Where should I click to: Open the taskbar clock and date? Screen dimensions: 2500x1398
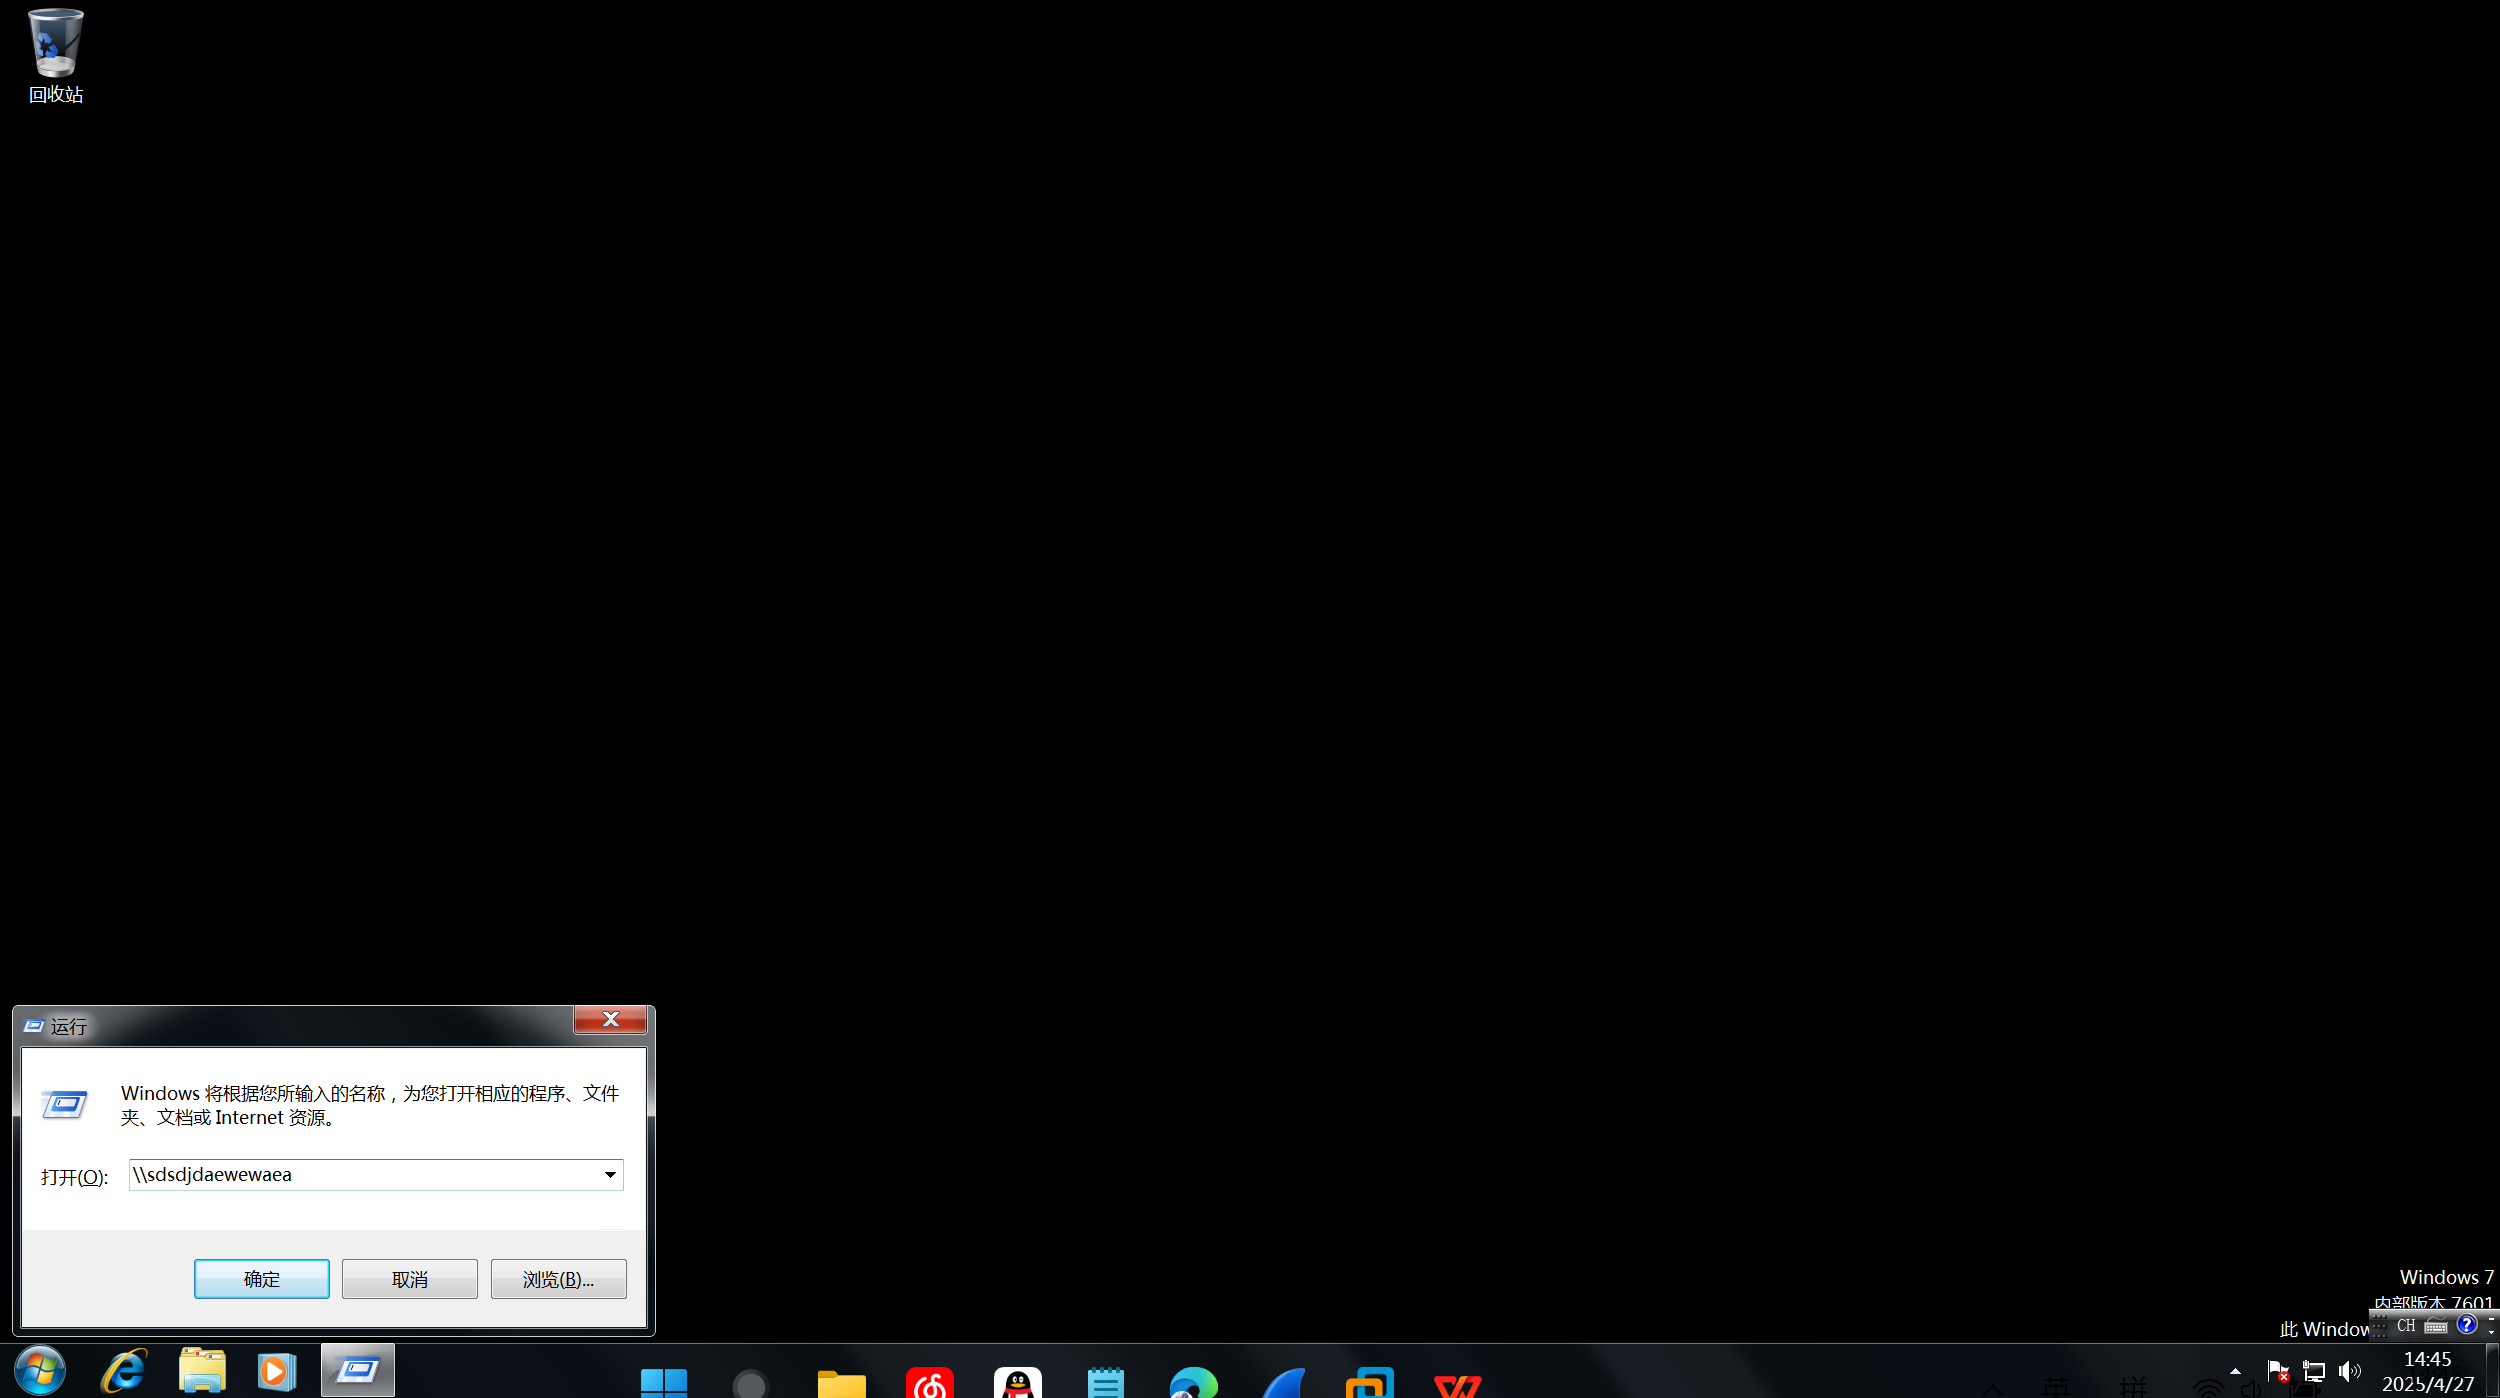click(x=2427, y=1371)
